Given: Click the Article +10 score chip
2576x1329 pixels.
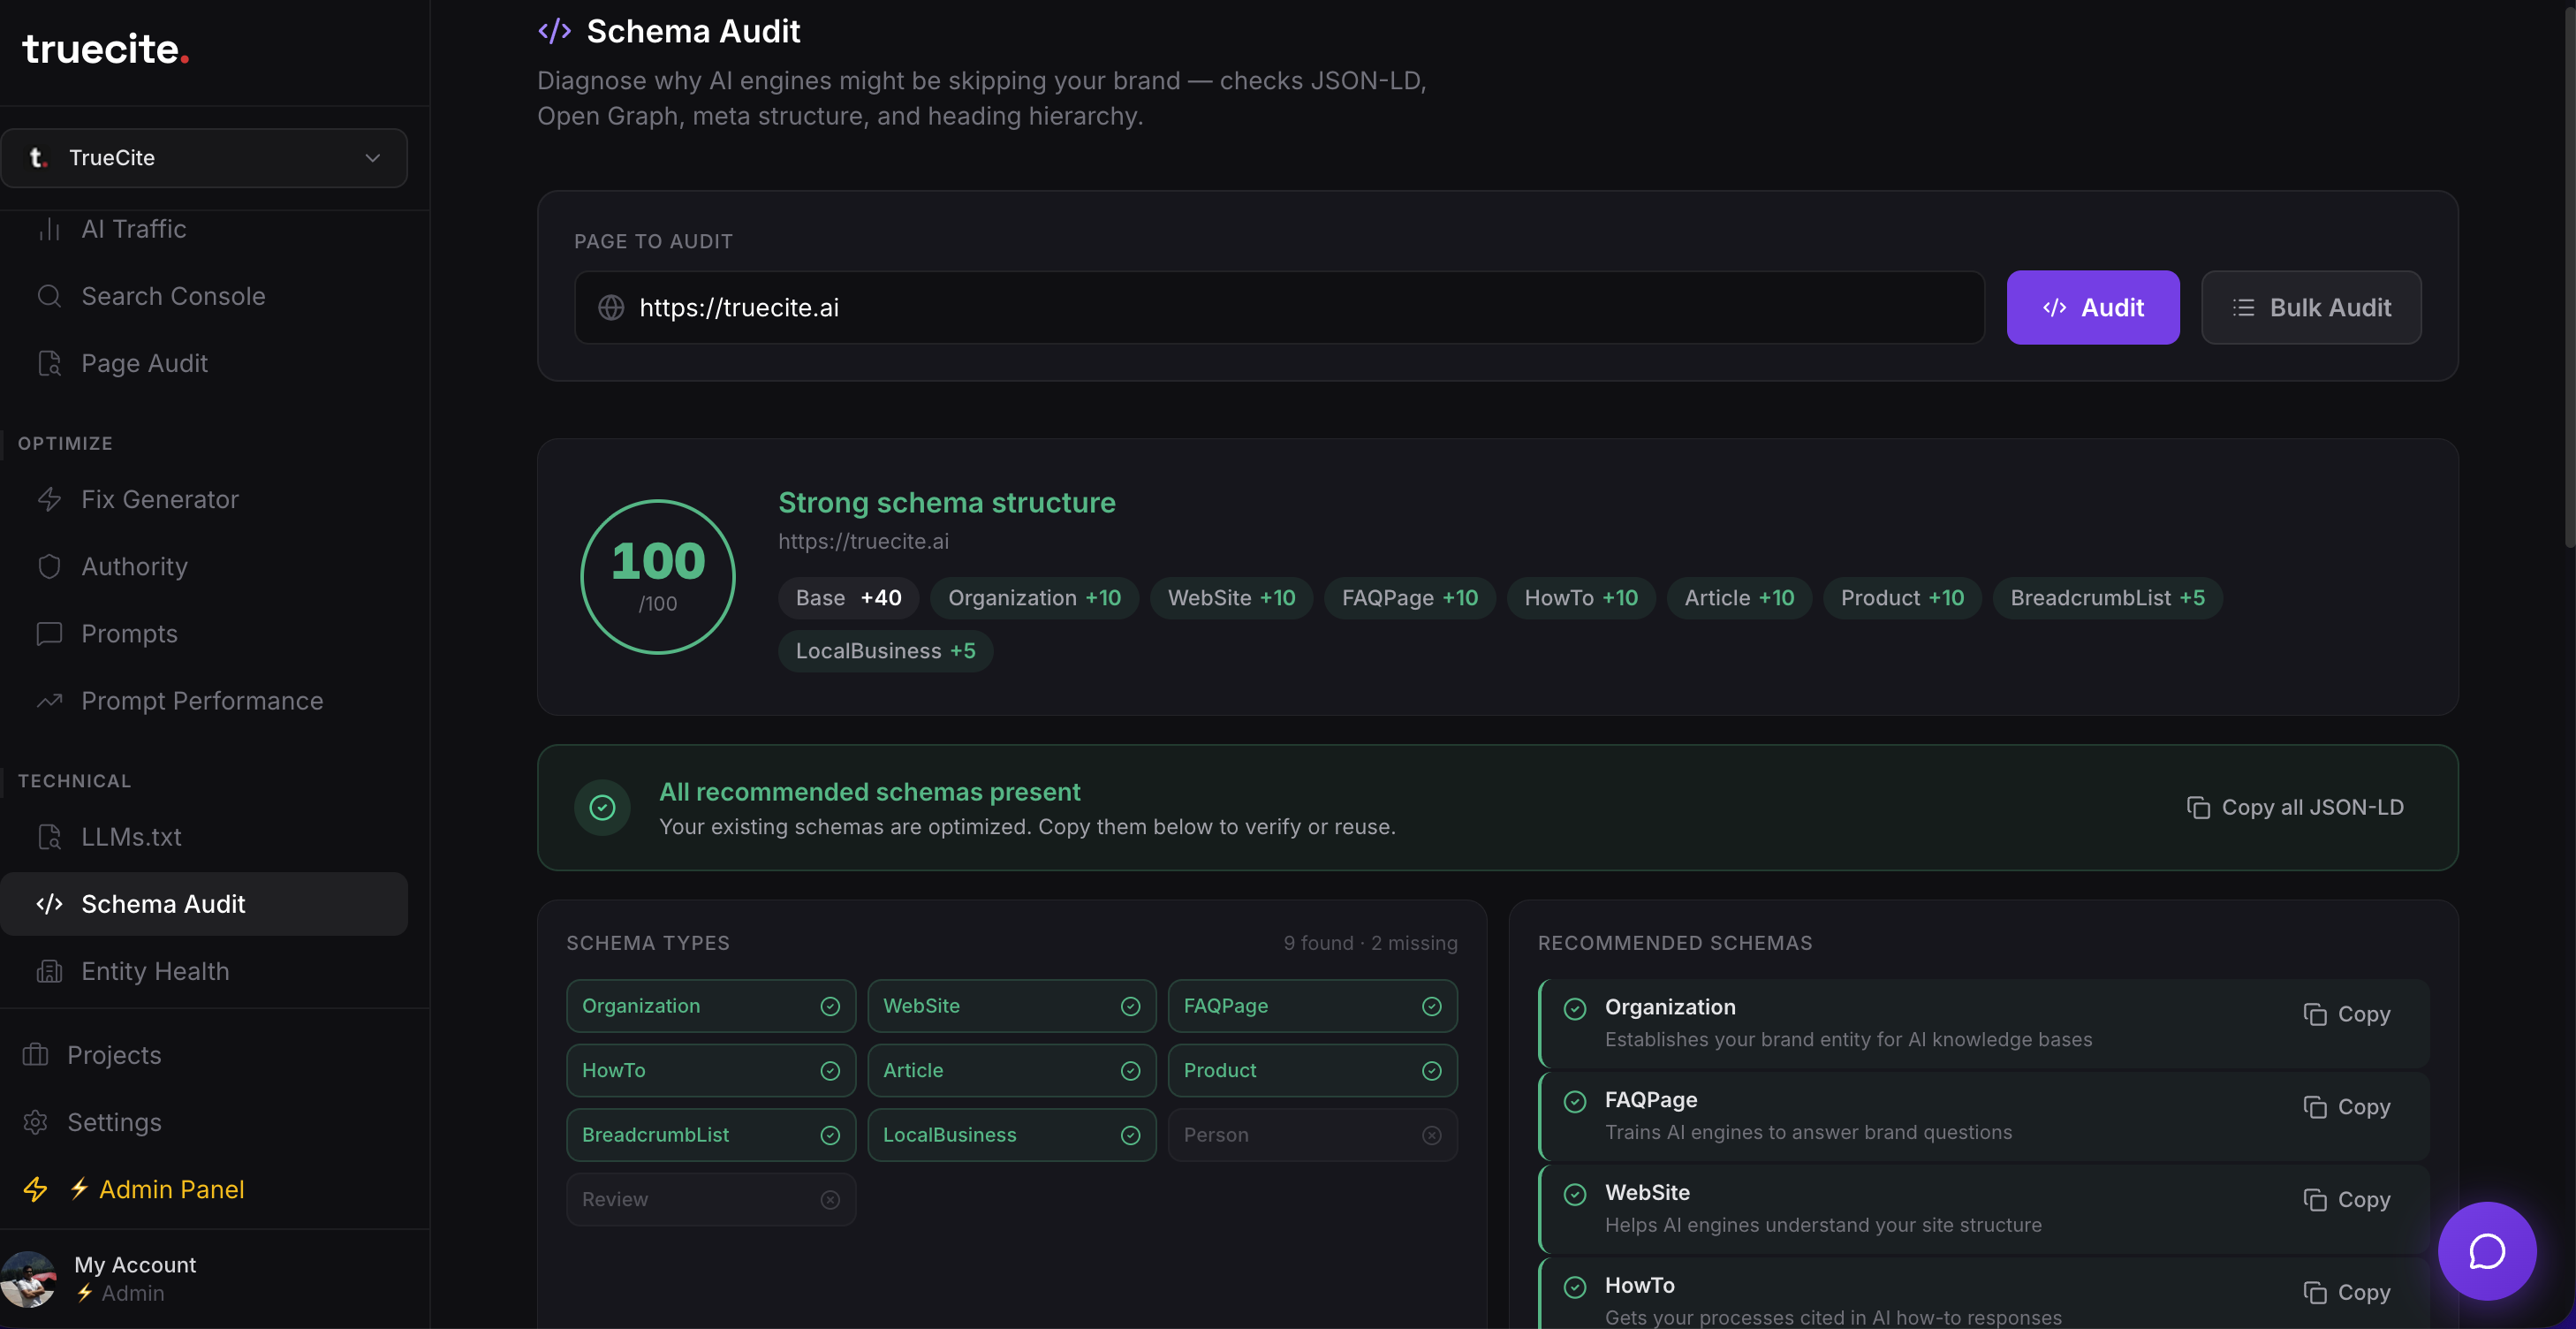Looking at the screenshot, I should [1739, 598].
